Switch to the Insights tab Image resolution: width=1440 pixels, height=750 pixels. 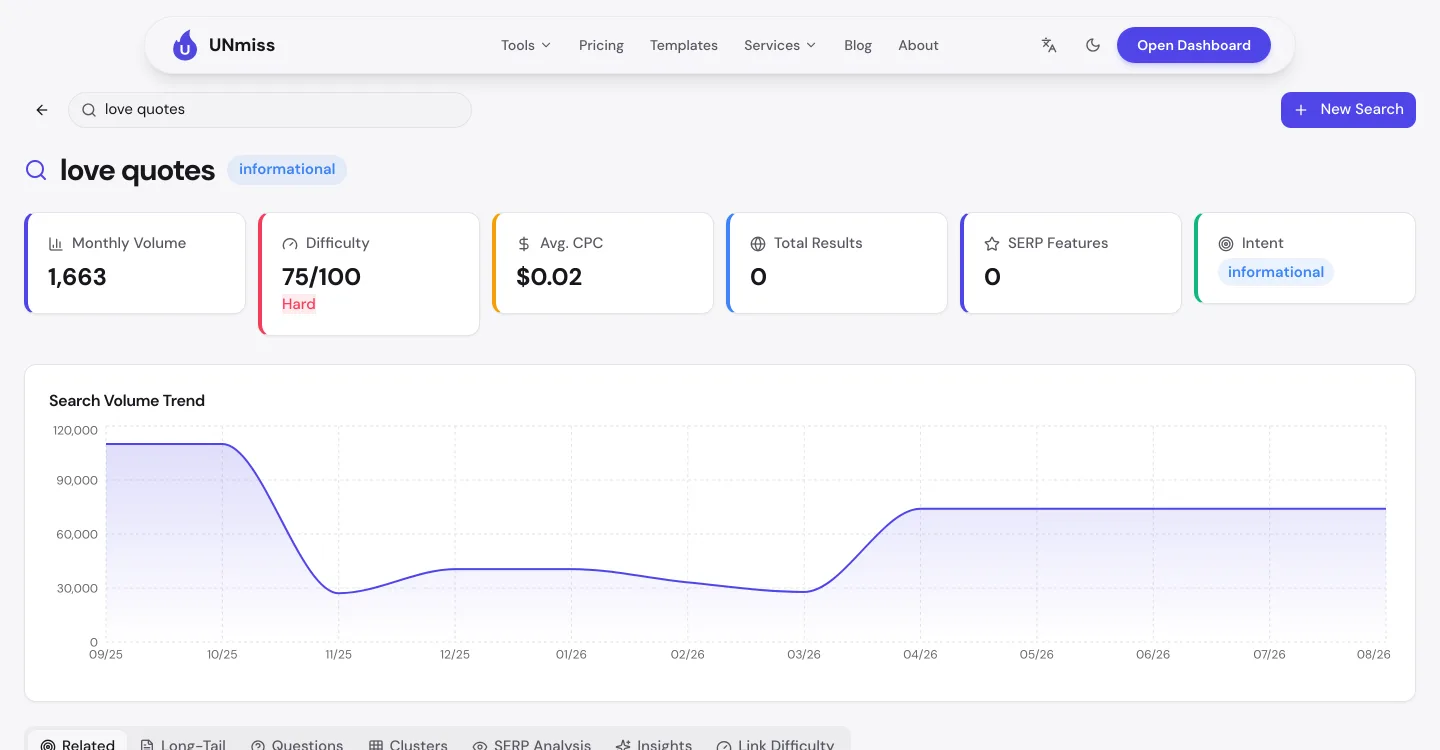tap(654, 744)
